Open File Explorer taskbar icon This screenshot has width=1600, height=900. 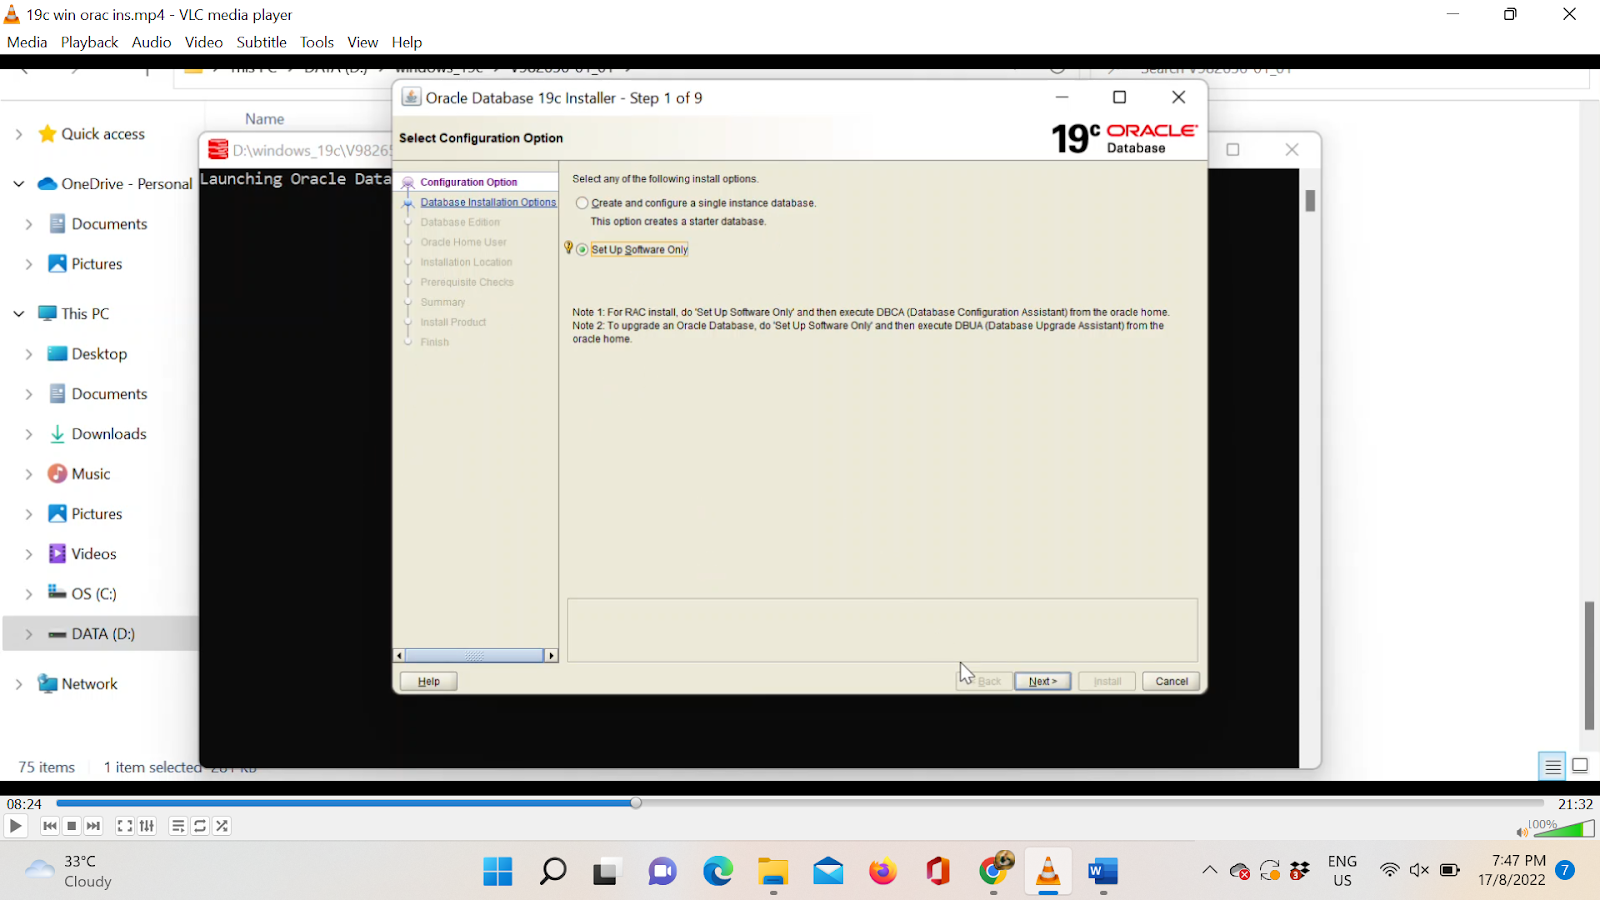pos(773,872)
